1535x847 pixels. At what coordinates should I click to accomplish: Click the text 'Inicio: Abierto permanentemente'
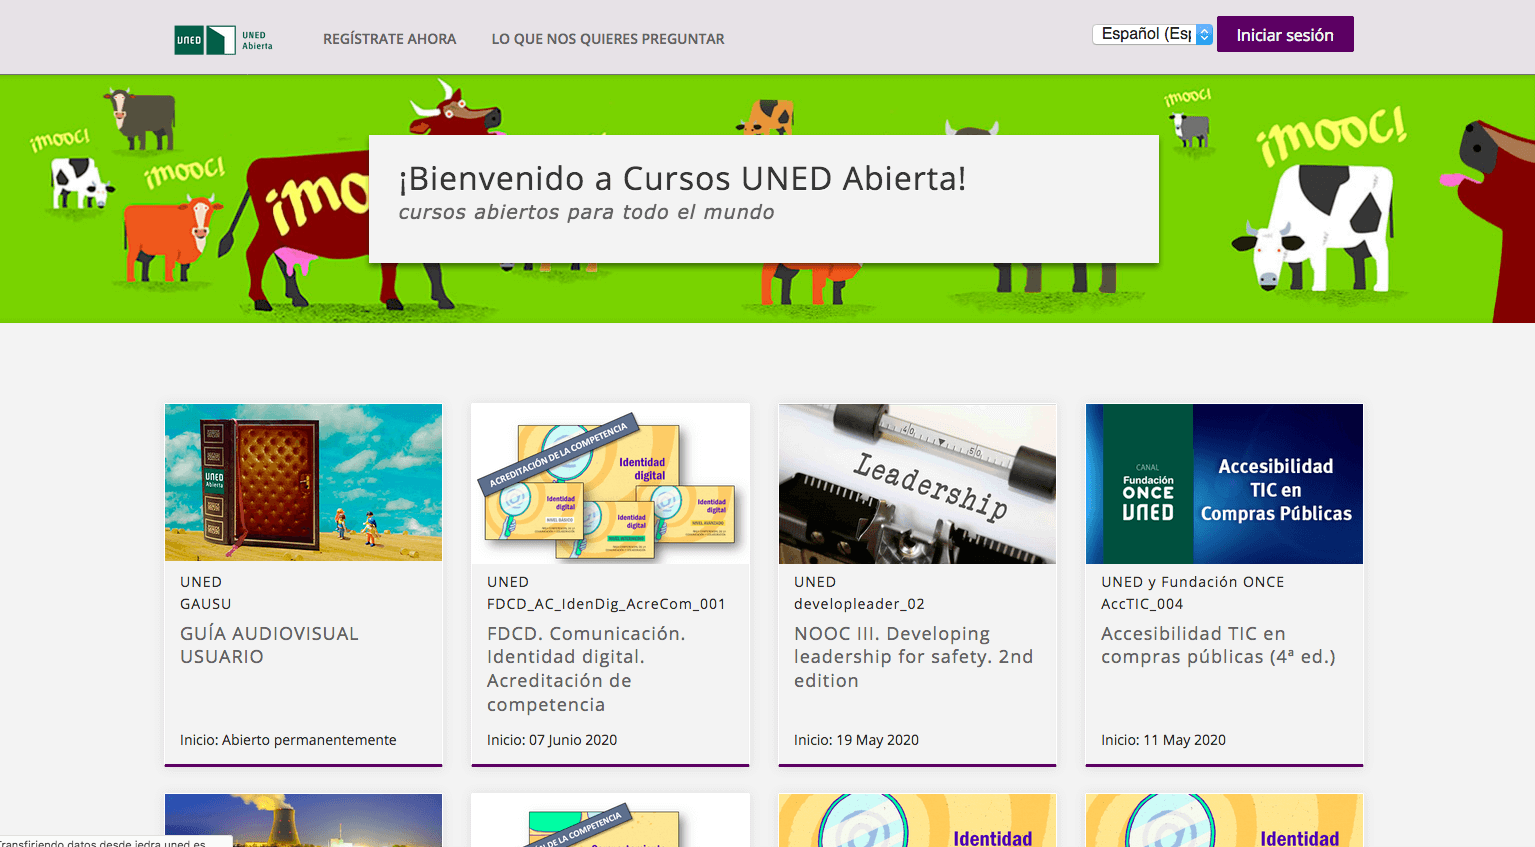tap(288, 740)
